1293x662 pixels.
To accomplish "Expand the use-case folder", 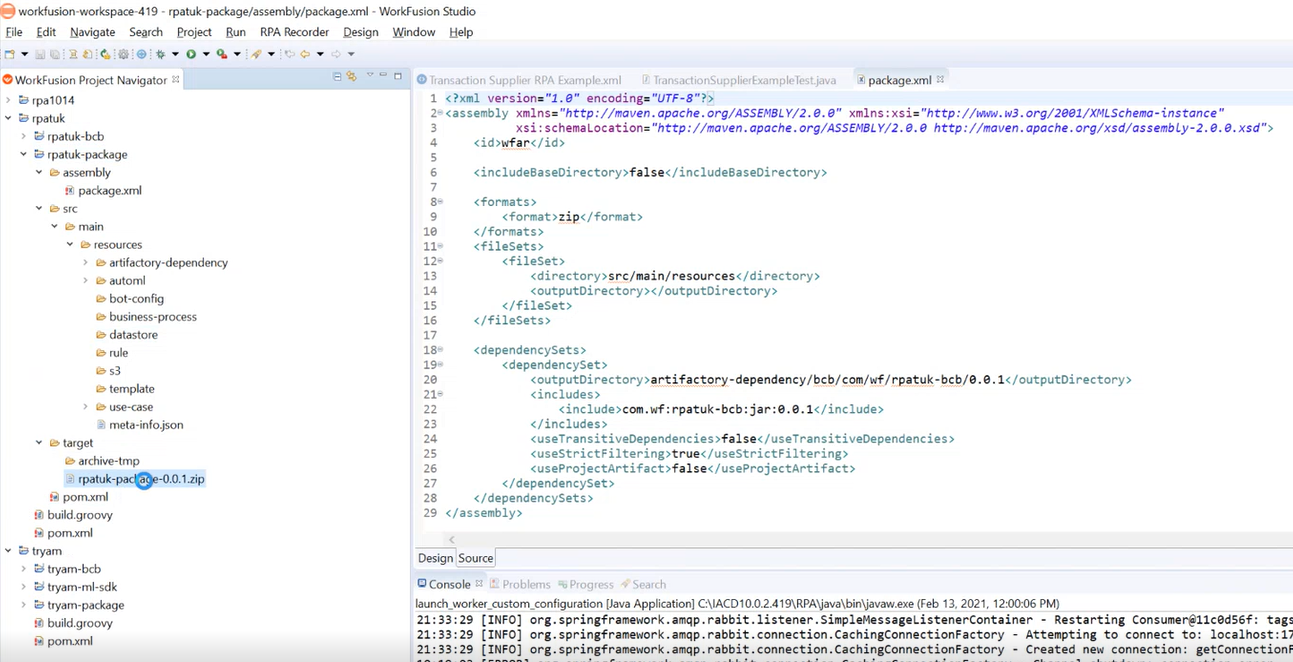I will [86, 407].
